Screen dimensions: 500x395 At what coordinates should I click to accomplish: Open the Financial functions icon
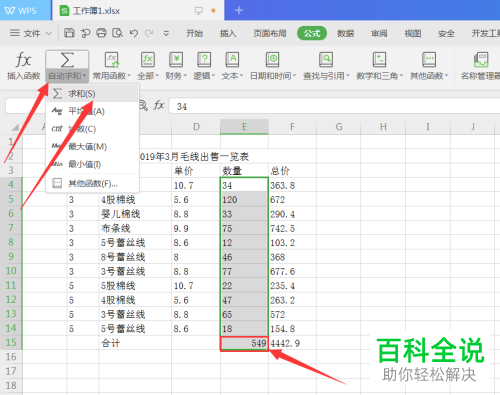(176, 60)
